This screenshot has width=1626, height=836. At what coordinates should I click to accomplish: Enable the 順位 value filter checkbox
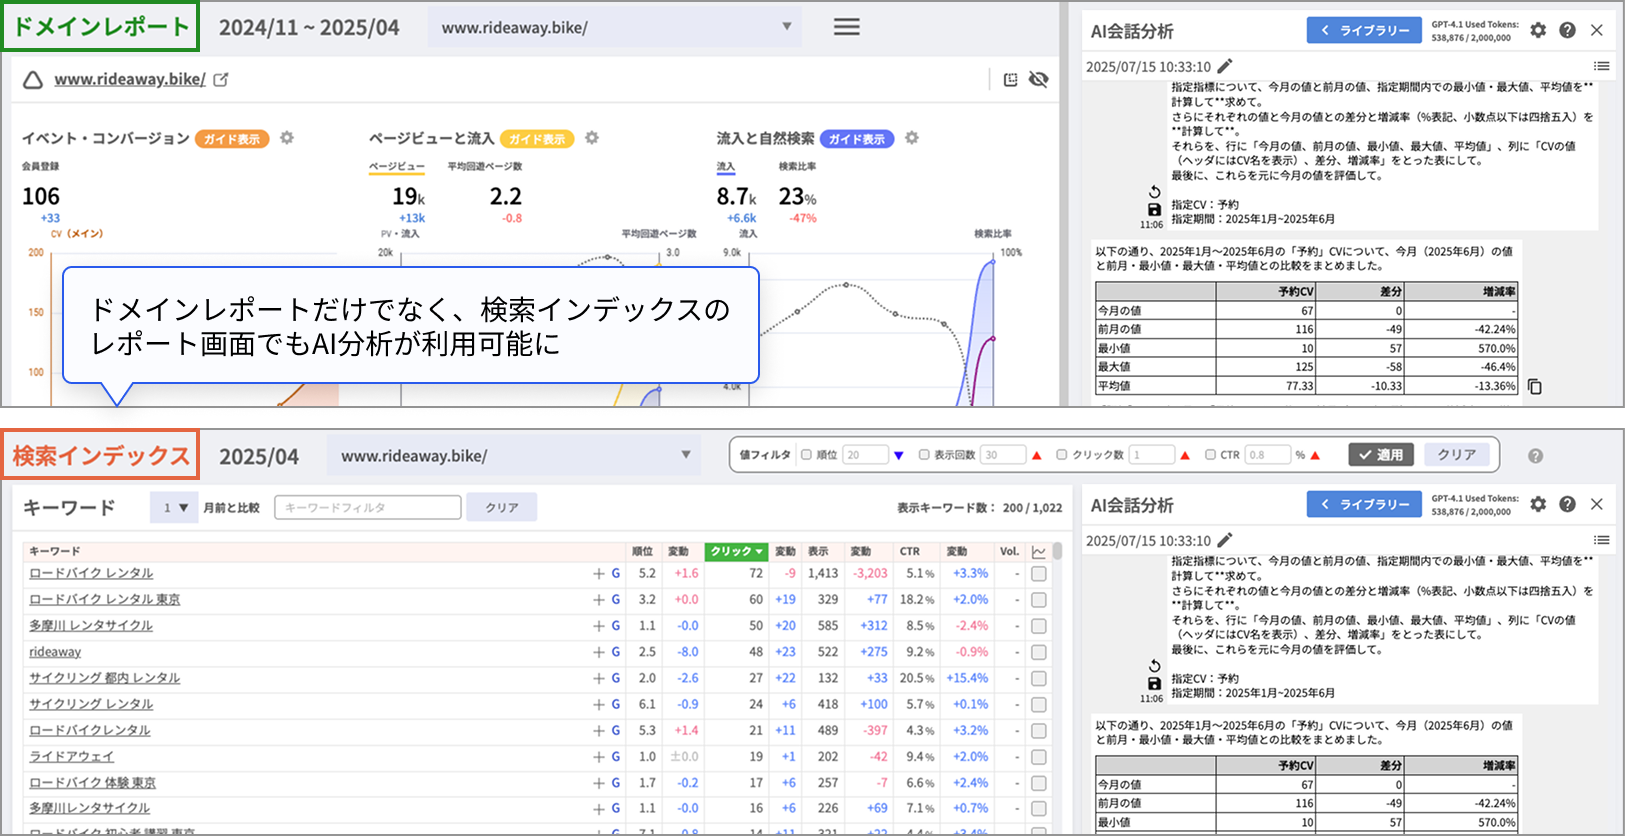tap(806, 455)
